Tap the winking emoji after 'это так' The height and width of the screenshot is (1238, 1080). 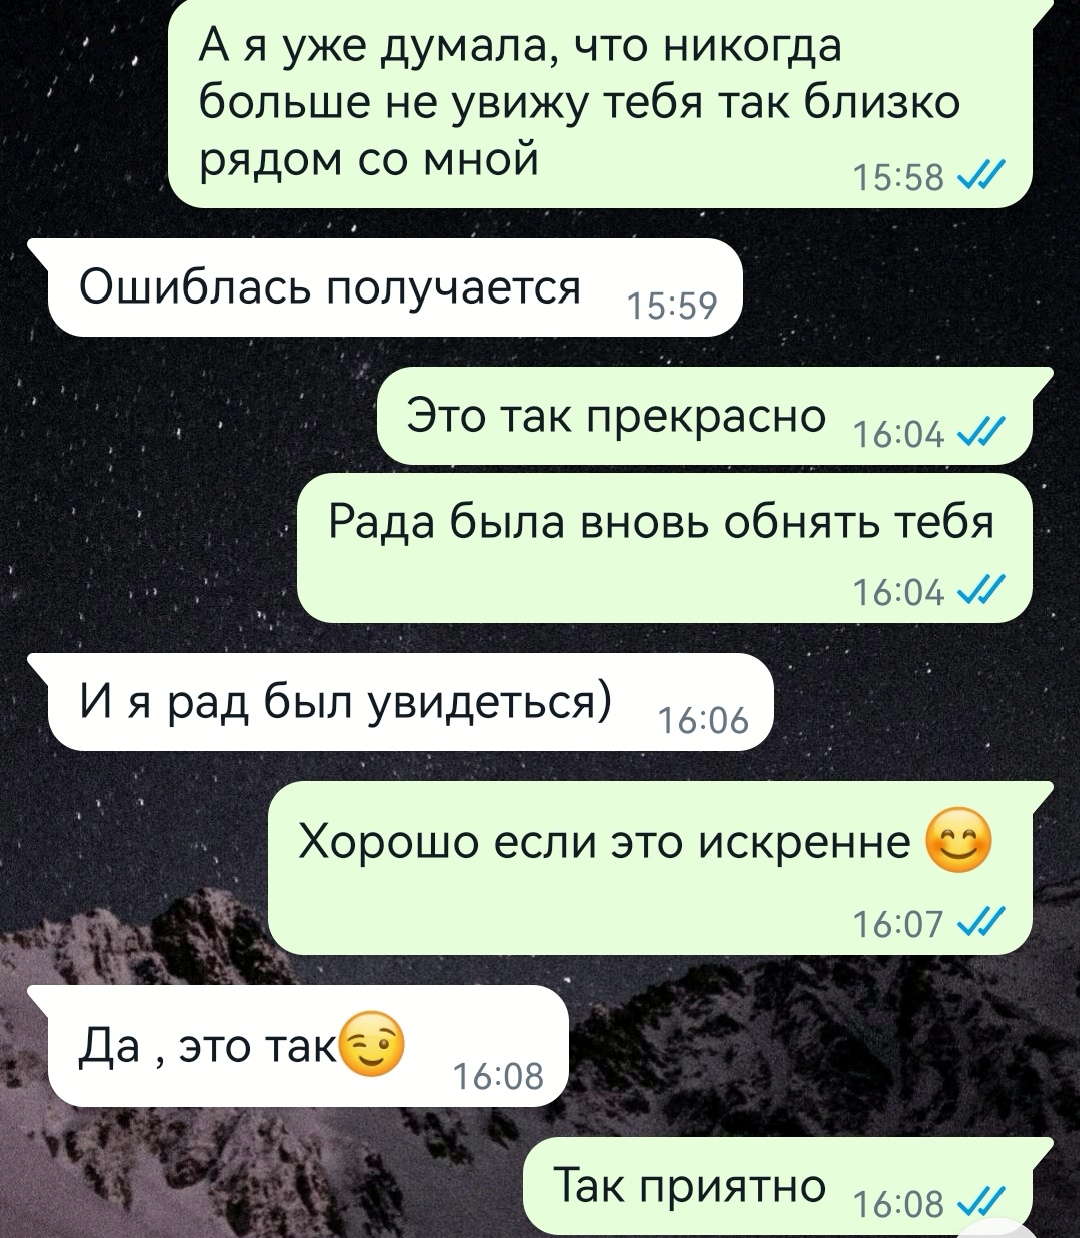click(x=373, y=1045)
